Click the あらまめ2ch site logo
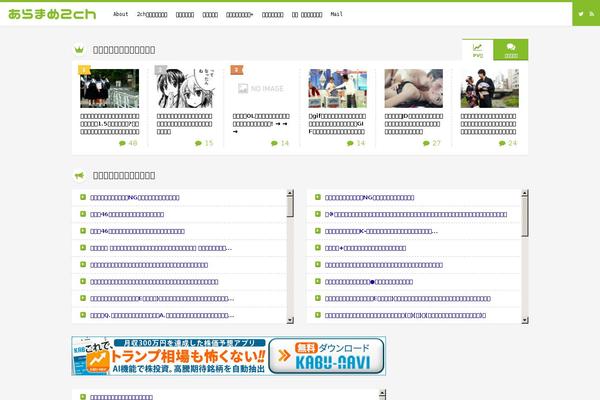 [52, 14]
